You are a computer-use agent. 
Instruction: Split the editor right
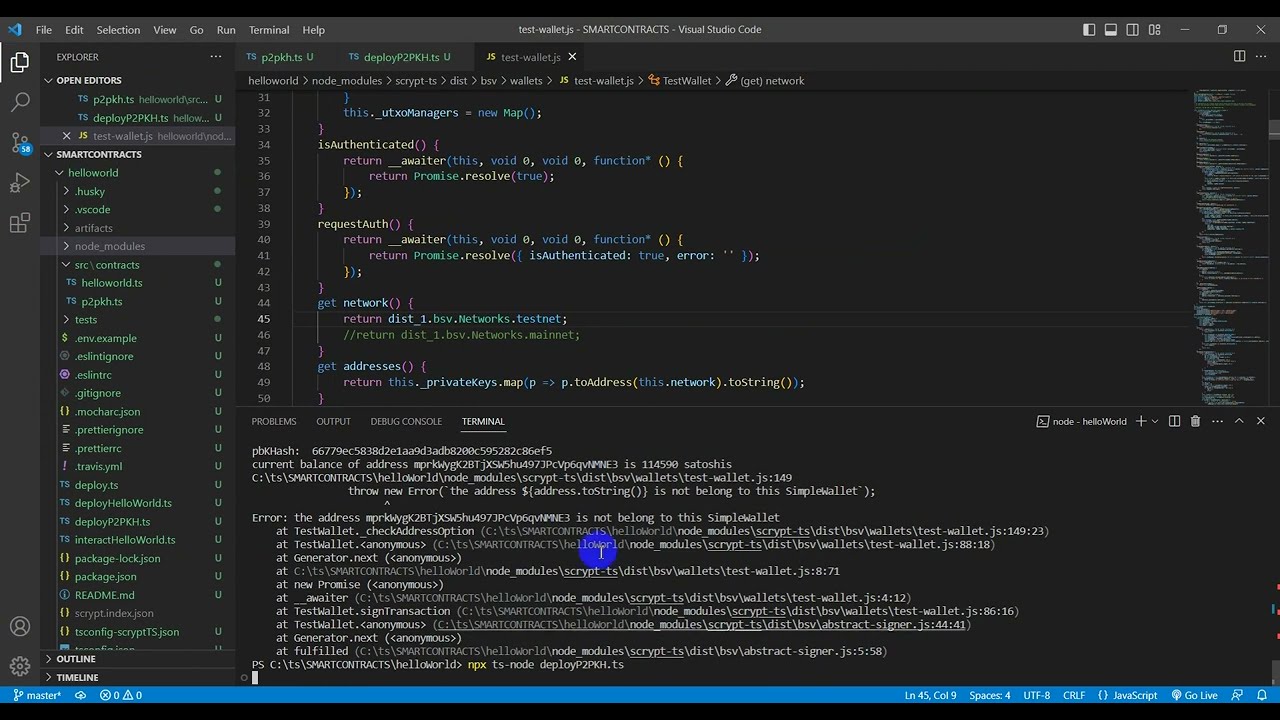[1239, 57]
